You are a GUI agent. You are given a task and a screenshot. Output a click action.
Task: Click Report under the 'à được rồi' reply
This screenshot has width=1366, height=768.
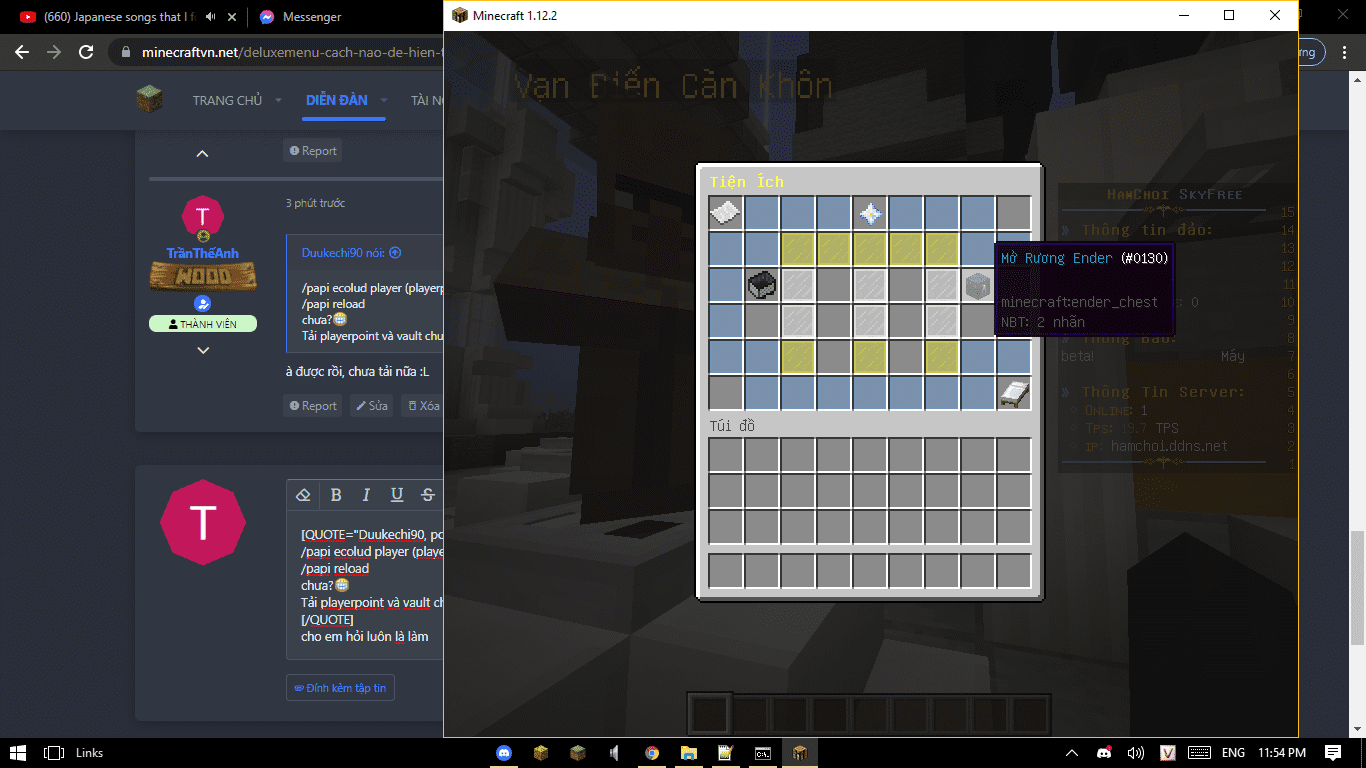(313, 406)
